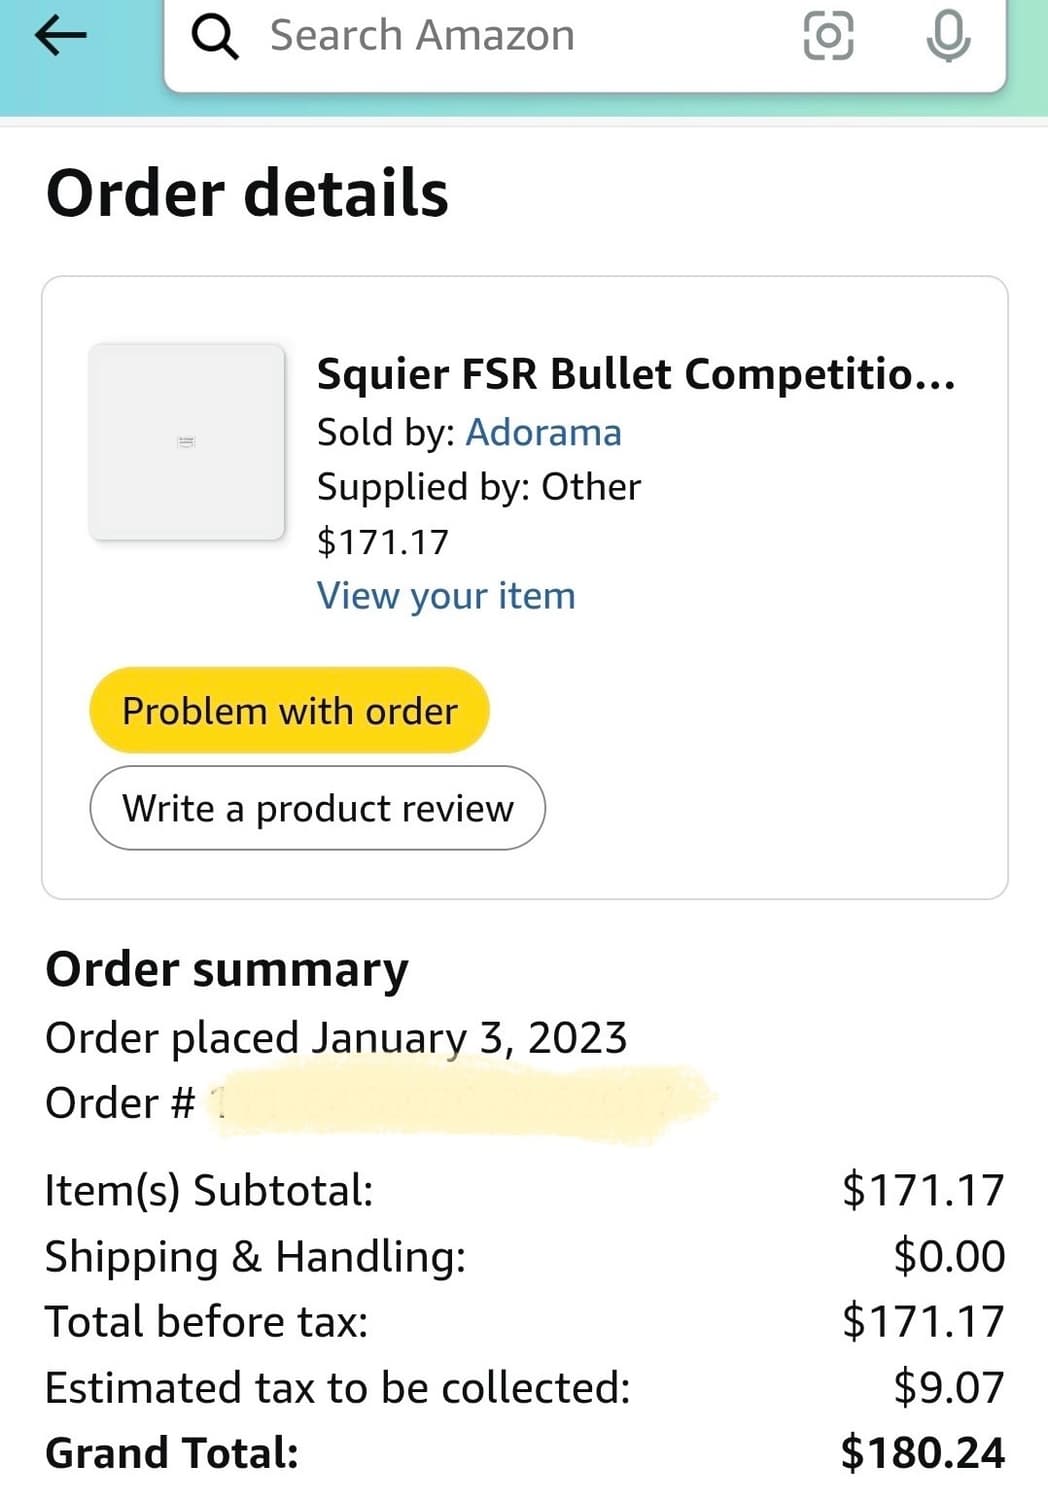Tap the highlighted Order # number
Image resolution: width=1048 pixels, height=1500 pixels.
pos(460,1103)
